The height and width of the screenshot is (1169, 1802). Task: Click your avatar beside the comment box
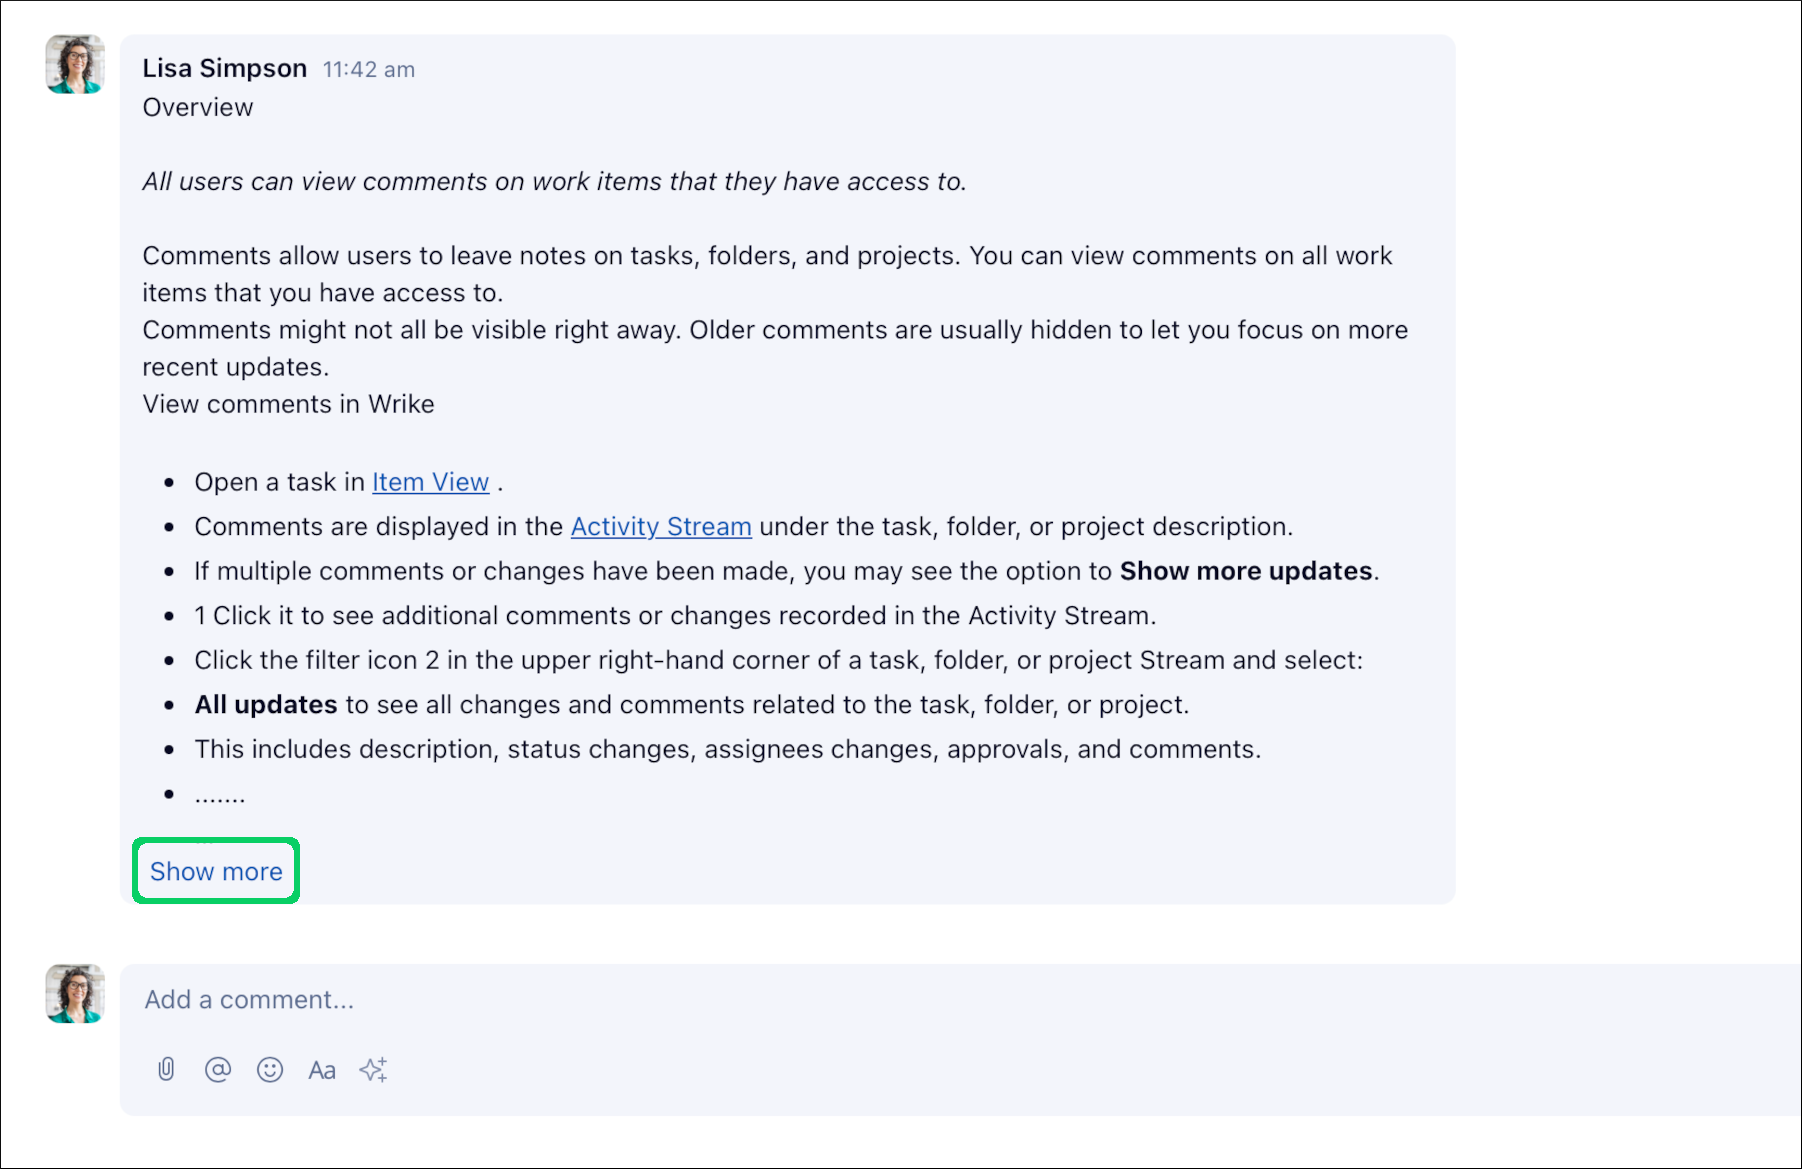coord(75,993)
